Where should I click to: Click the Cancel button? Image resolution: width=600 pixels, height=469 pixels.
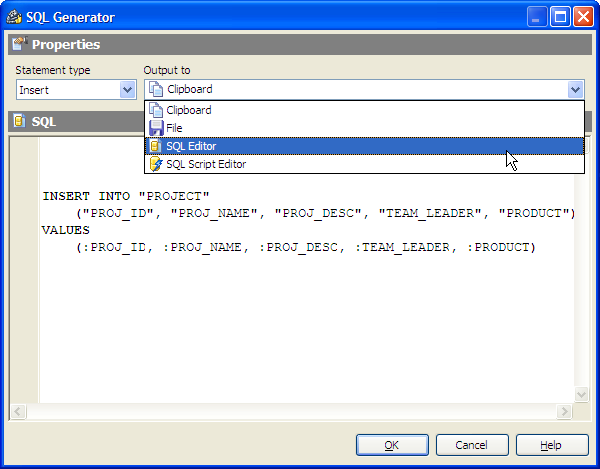pyautogui.click(x=471, y=445)
